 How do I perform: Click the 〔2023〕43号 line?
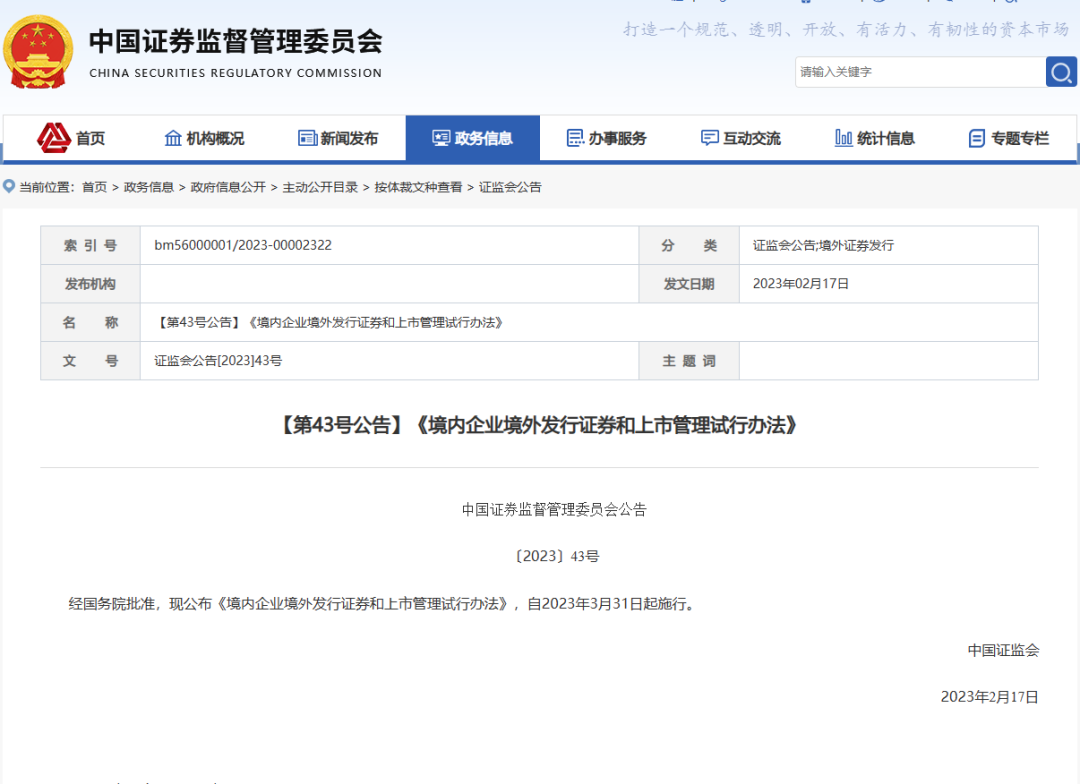click(557, 557)
